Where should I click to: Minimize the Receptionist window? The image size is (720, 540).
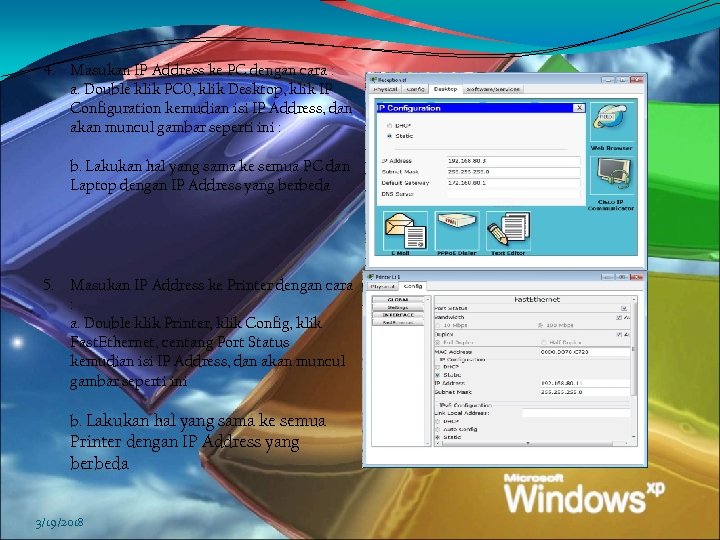[608, 80]
